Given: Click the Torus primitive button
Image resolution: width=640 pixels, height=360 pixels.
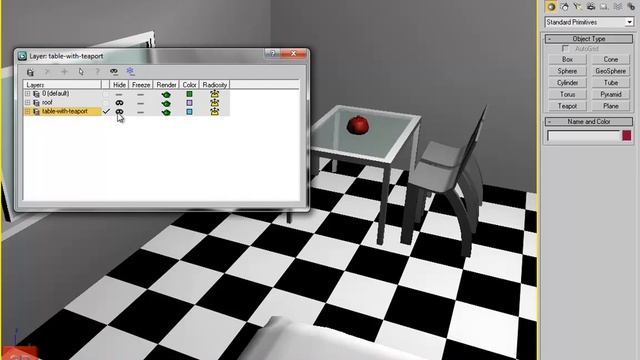Looking at the screenshot, I should (x=567, y=94).
